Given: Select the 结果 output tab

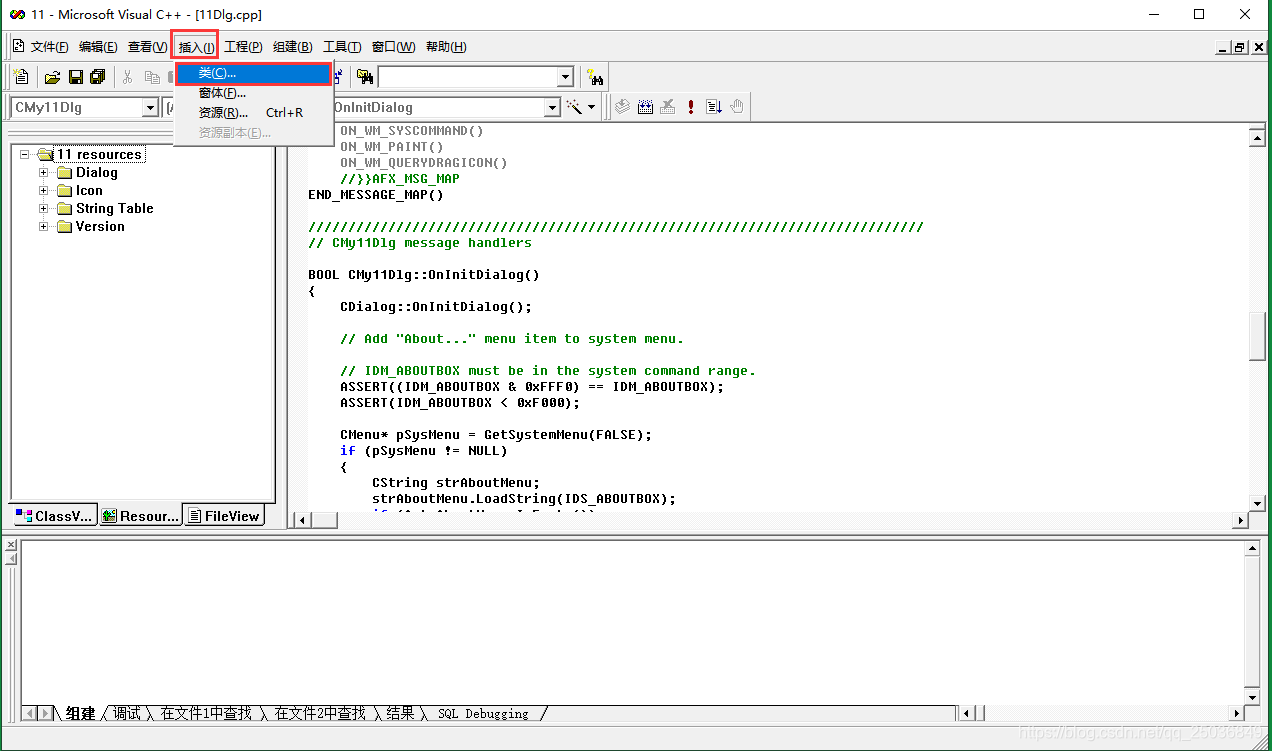Looking at the screenshot, I should (400, 713).
